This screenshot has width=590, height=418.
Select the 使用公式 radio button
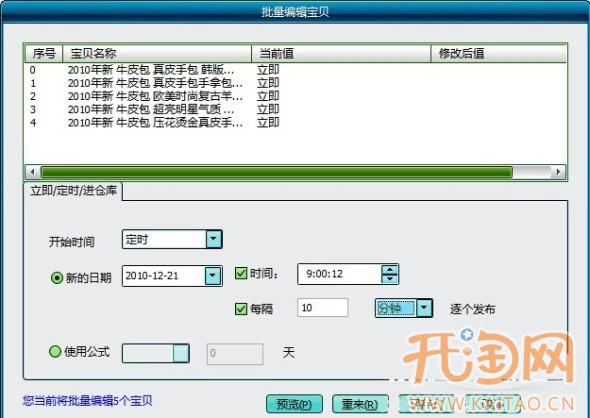(55, 352)
